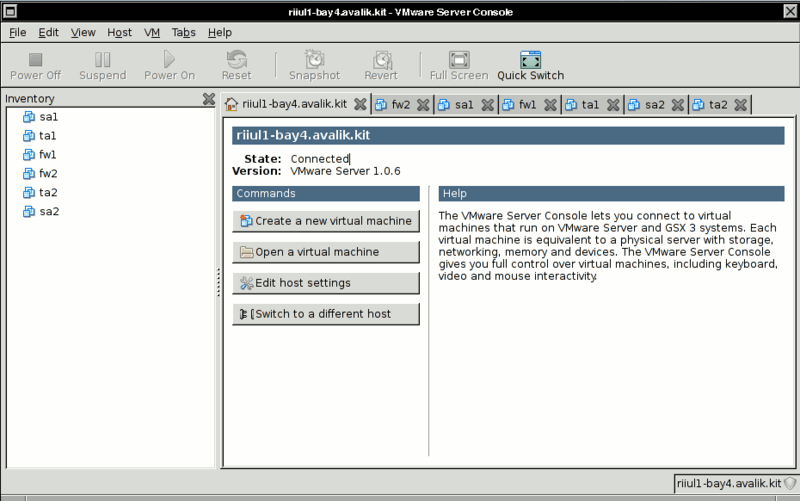Close the fw1 tab
The width and height of the screenshot is (800, 501).
550,105
